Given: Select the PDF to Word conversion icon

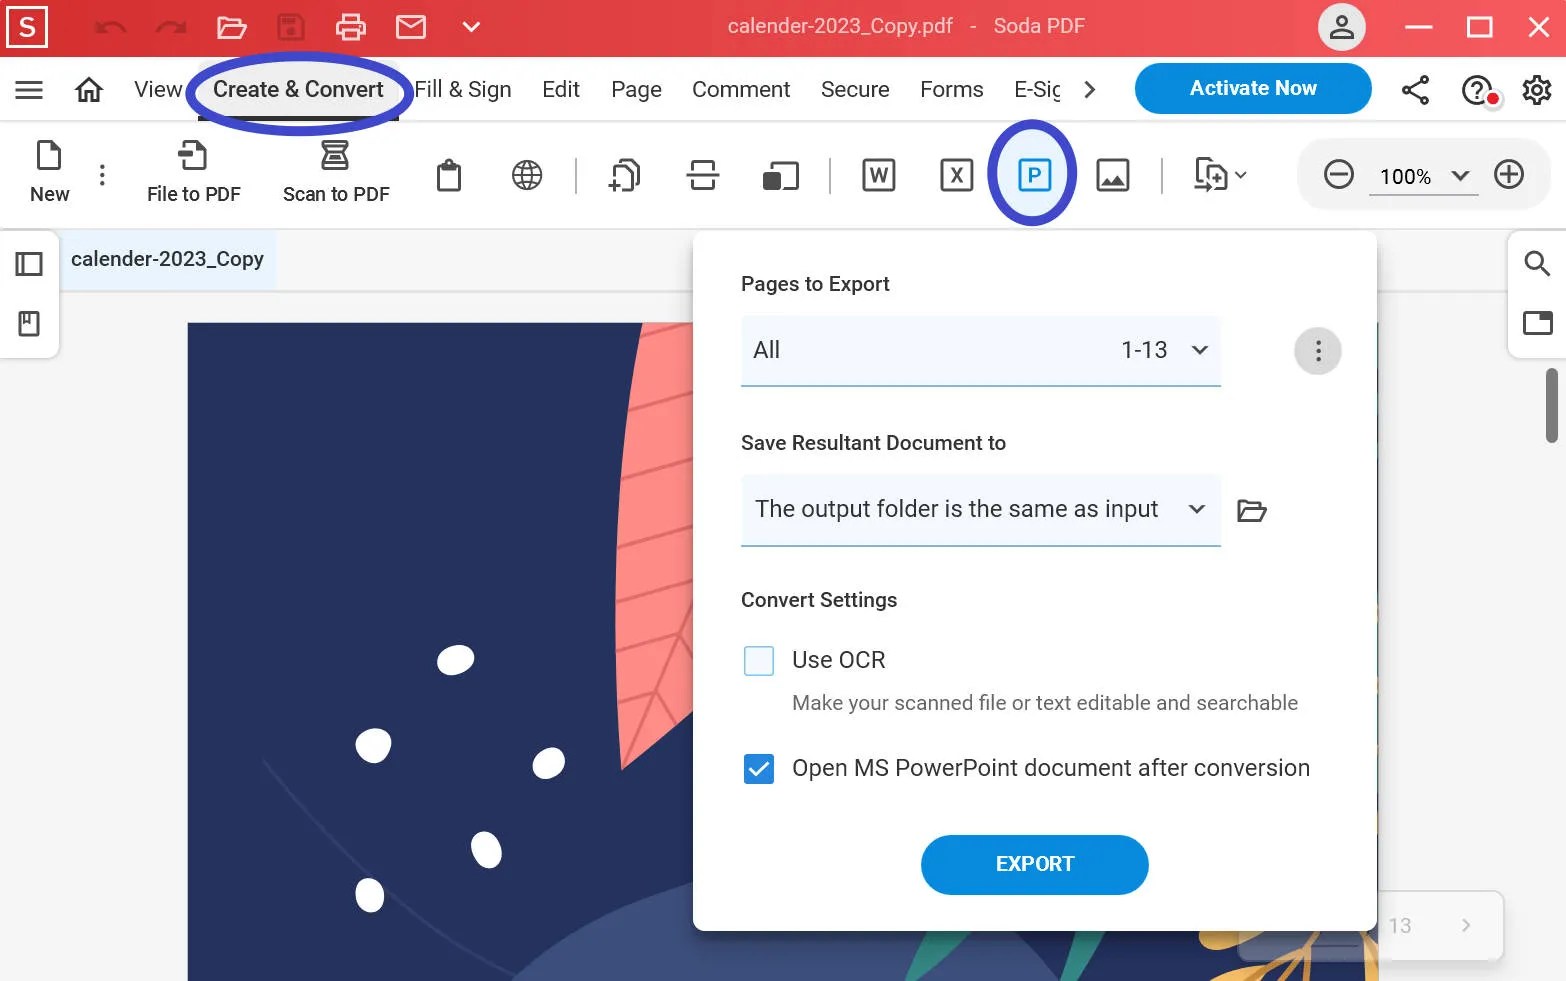Looking at the screenshot, I should pyautogui.click(x=878, y=175).
